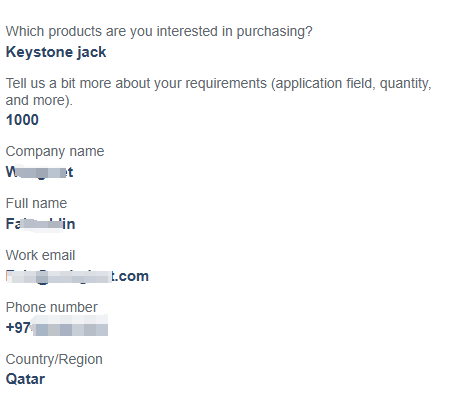Click the 'Which products are you interested' question
The width and height of the screenshot is (452, 402).
pyautogui.click(x=159, y=32)
